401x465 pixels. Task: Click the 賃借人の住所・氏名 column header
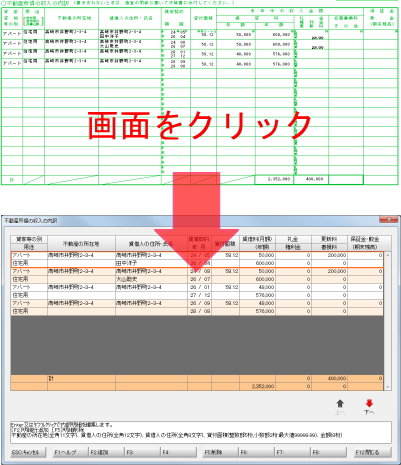click(x=151, y=244)
